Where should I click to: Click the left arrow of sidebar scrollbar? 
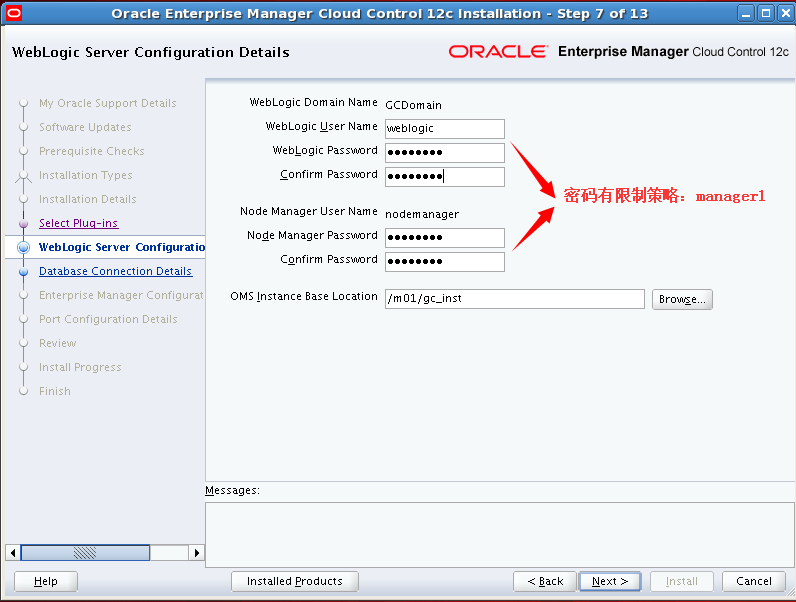coord(13,553)
